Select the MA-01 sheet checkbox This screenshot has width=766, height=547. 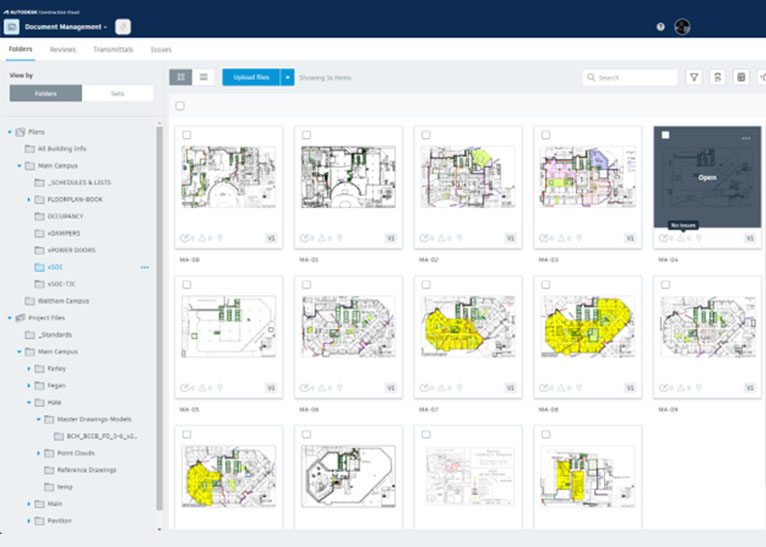[306, 135]
